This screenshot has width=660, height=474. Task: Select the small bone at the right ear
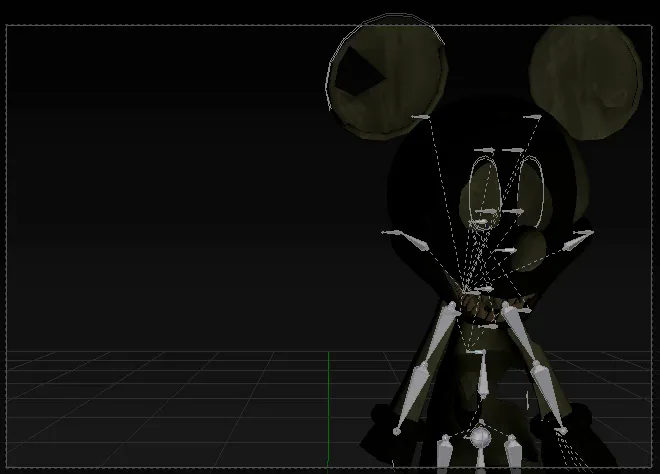[x=532, y=117]
